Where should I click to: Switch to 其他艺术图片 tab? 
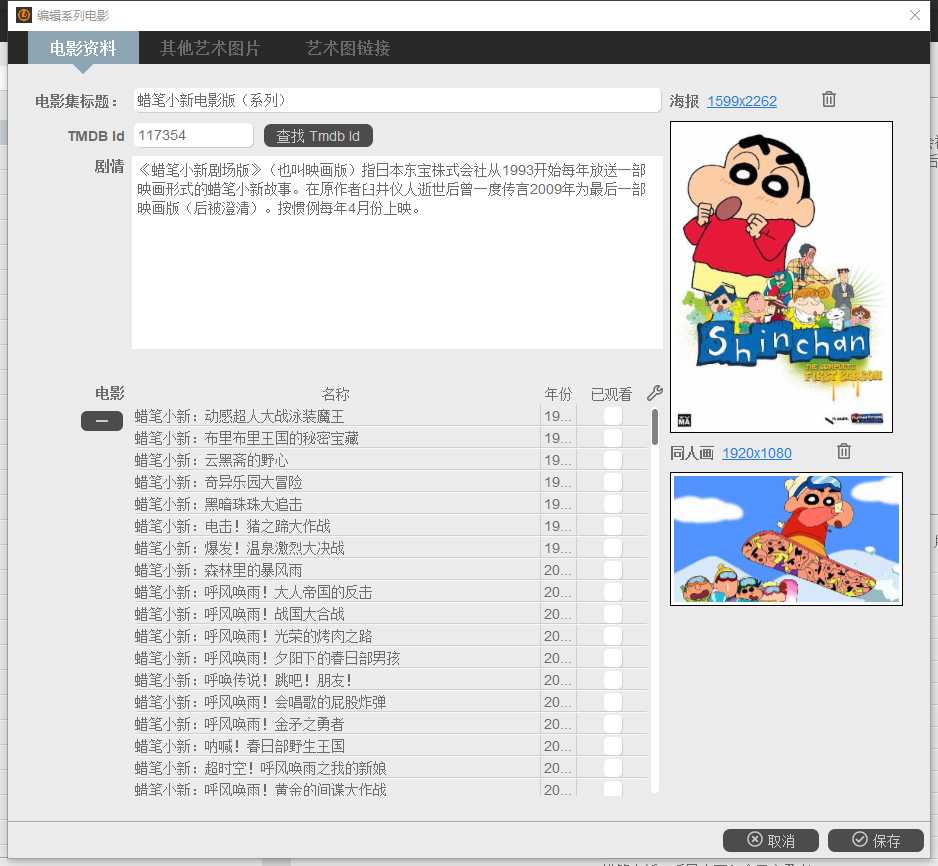click(210, 48)
